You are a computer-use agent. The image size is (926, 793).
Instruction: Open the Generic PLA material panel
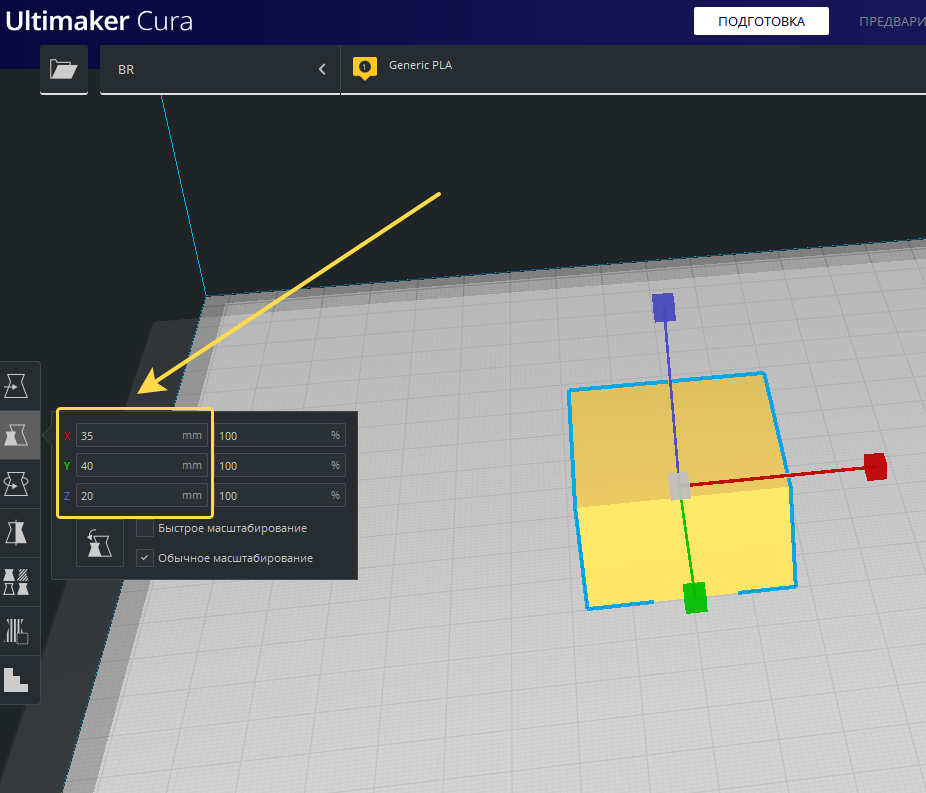pos(633,69)
